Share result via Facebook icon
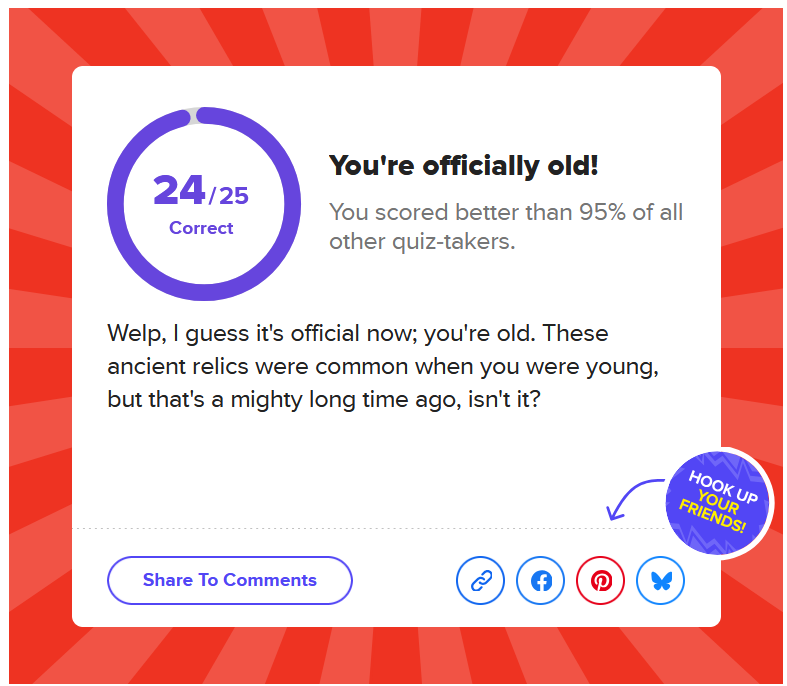 pos(541,580)
